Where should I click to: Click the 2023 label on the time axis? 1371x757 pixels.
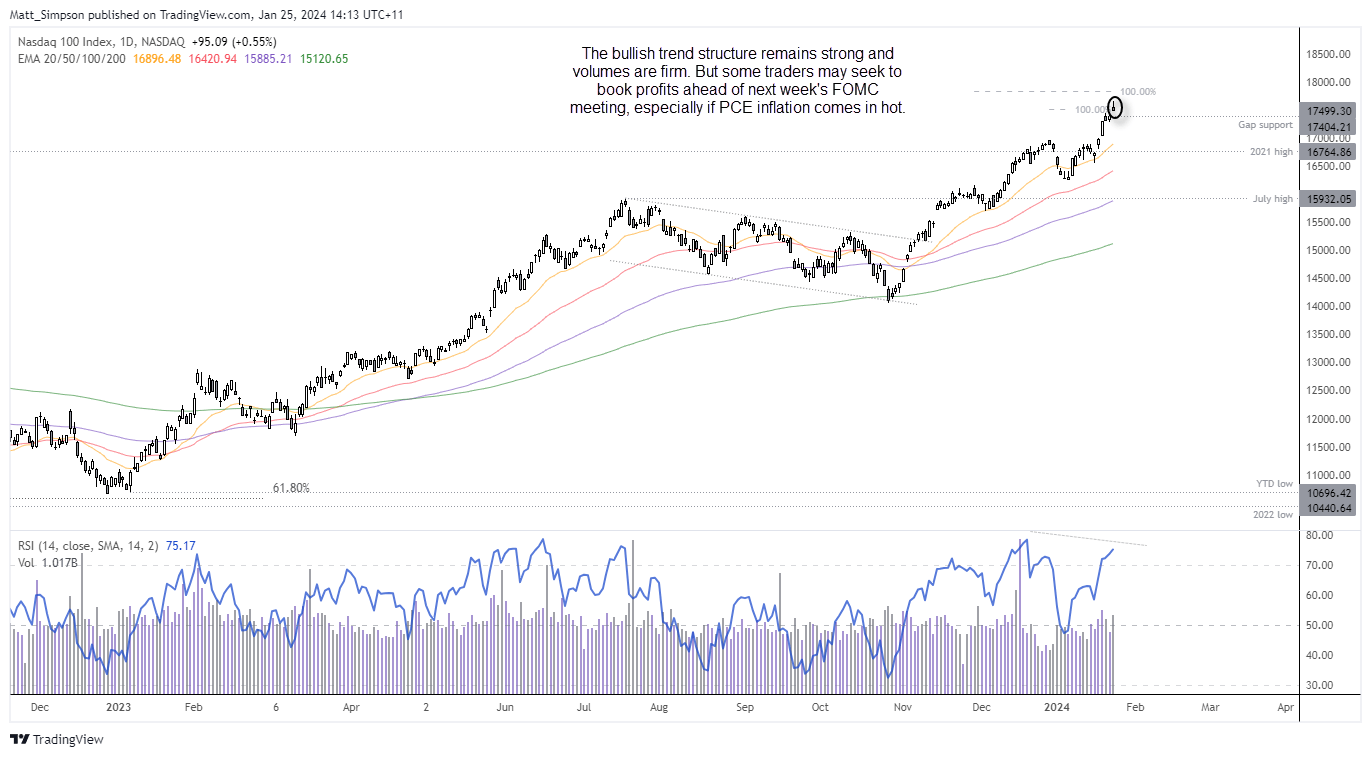118,707
